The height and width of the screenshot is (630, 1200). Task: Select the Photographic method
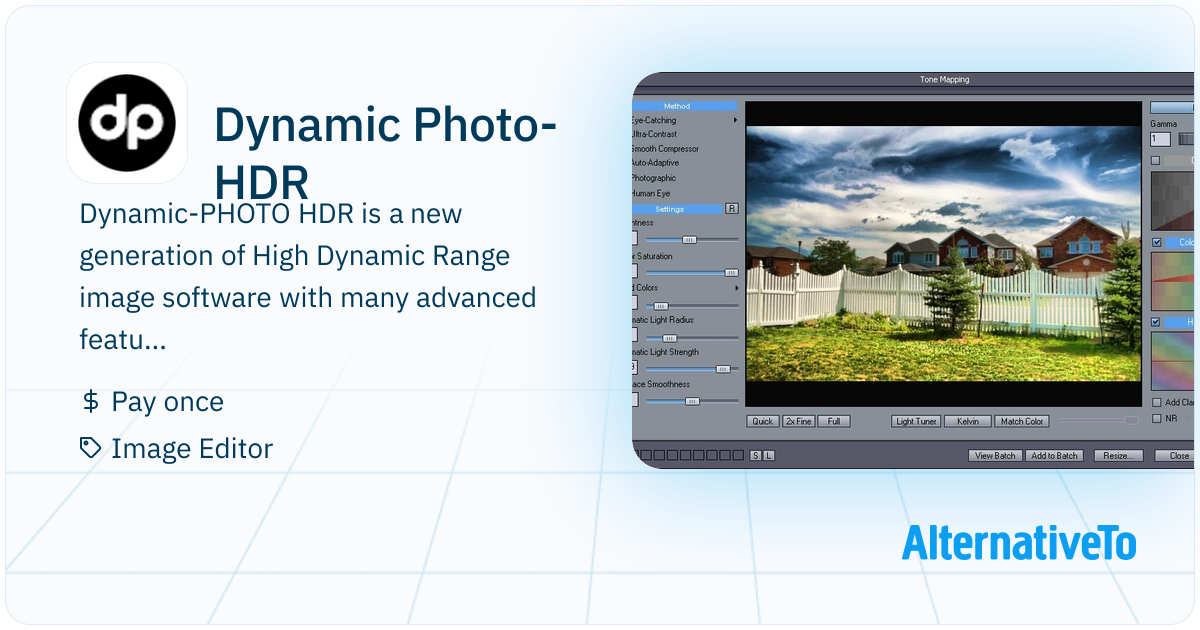654,178
